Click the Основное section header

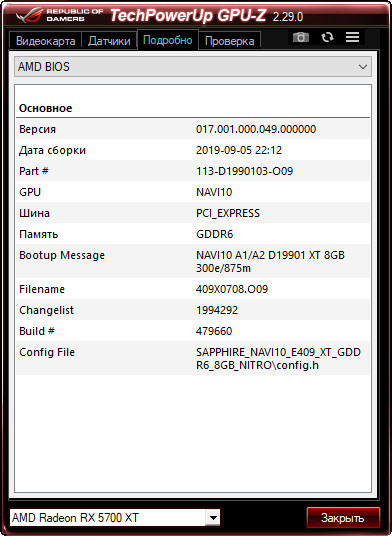point(46,108)
